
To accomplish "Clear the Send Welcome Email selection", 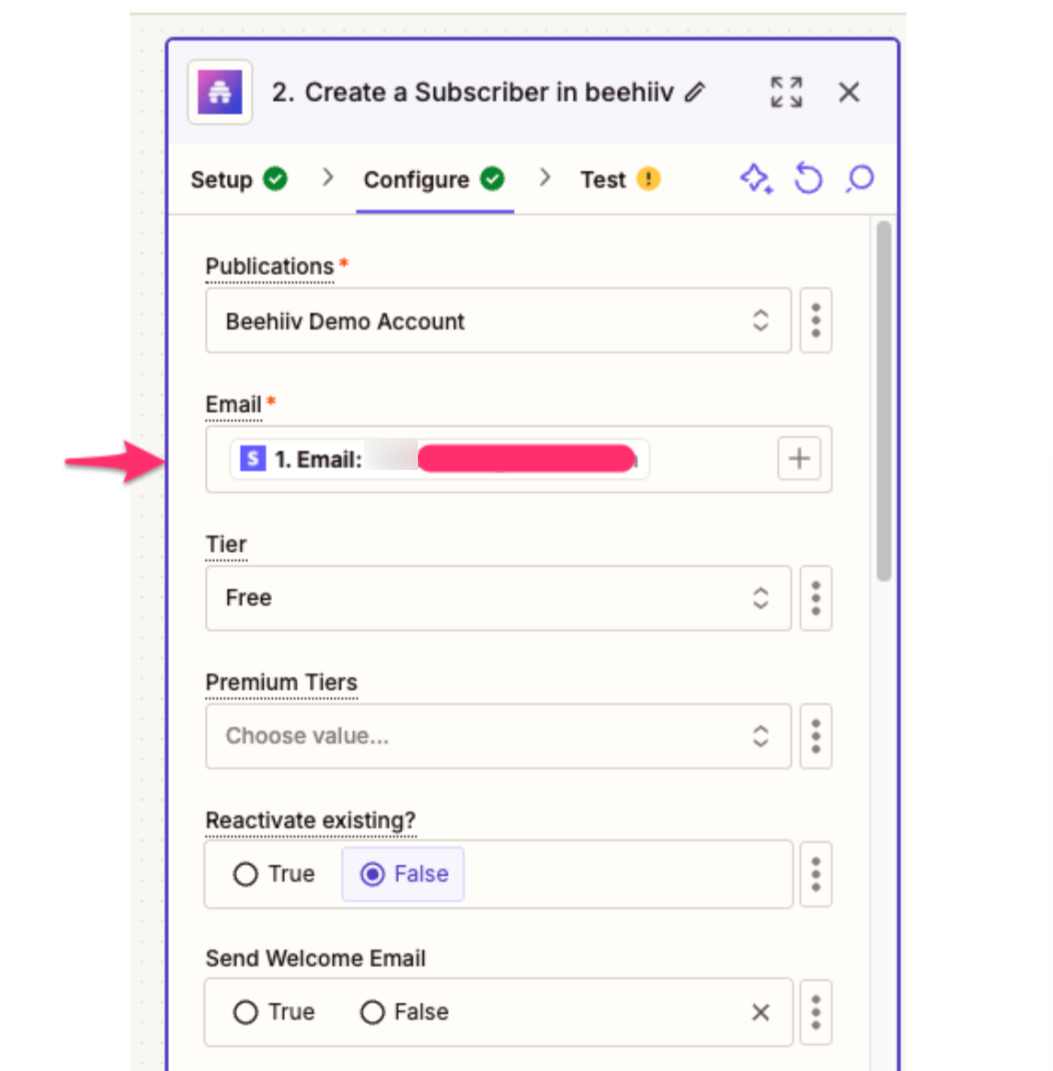I will tap(761, 1013).
